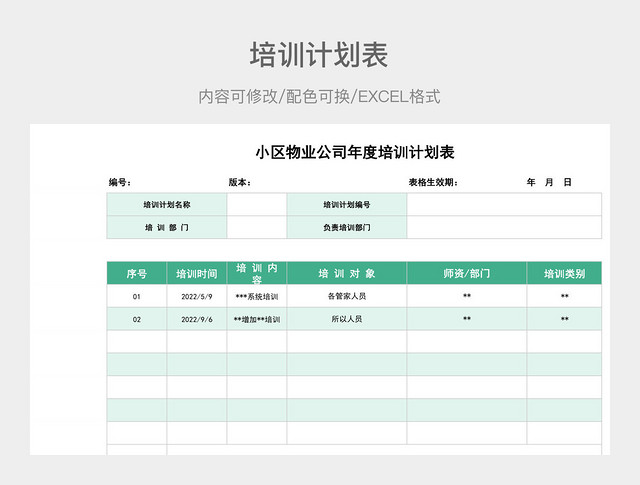Click the '***系统培训' cell
The width and height of the screenshot is (640, 485).
click(257, 296)
